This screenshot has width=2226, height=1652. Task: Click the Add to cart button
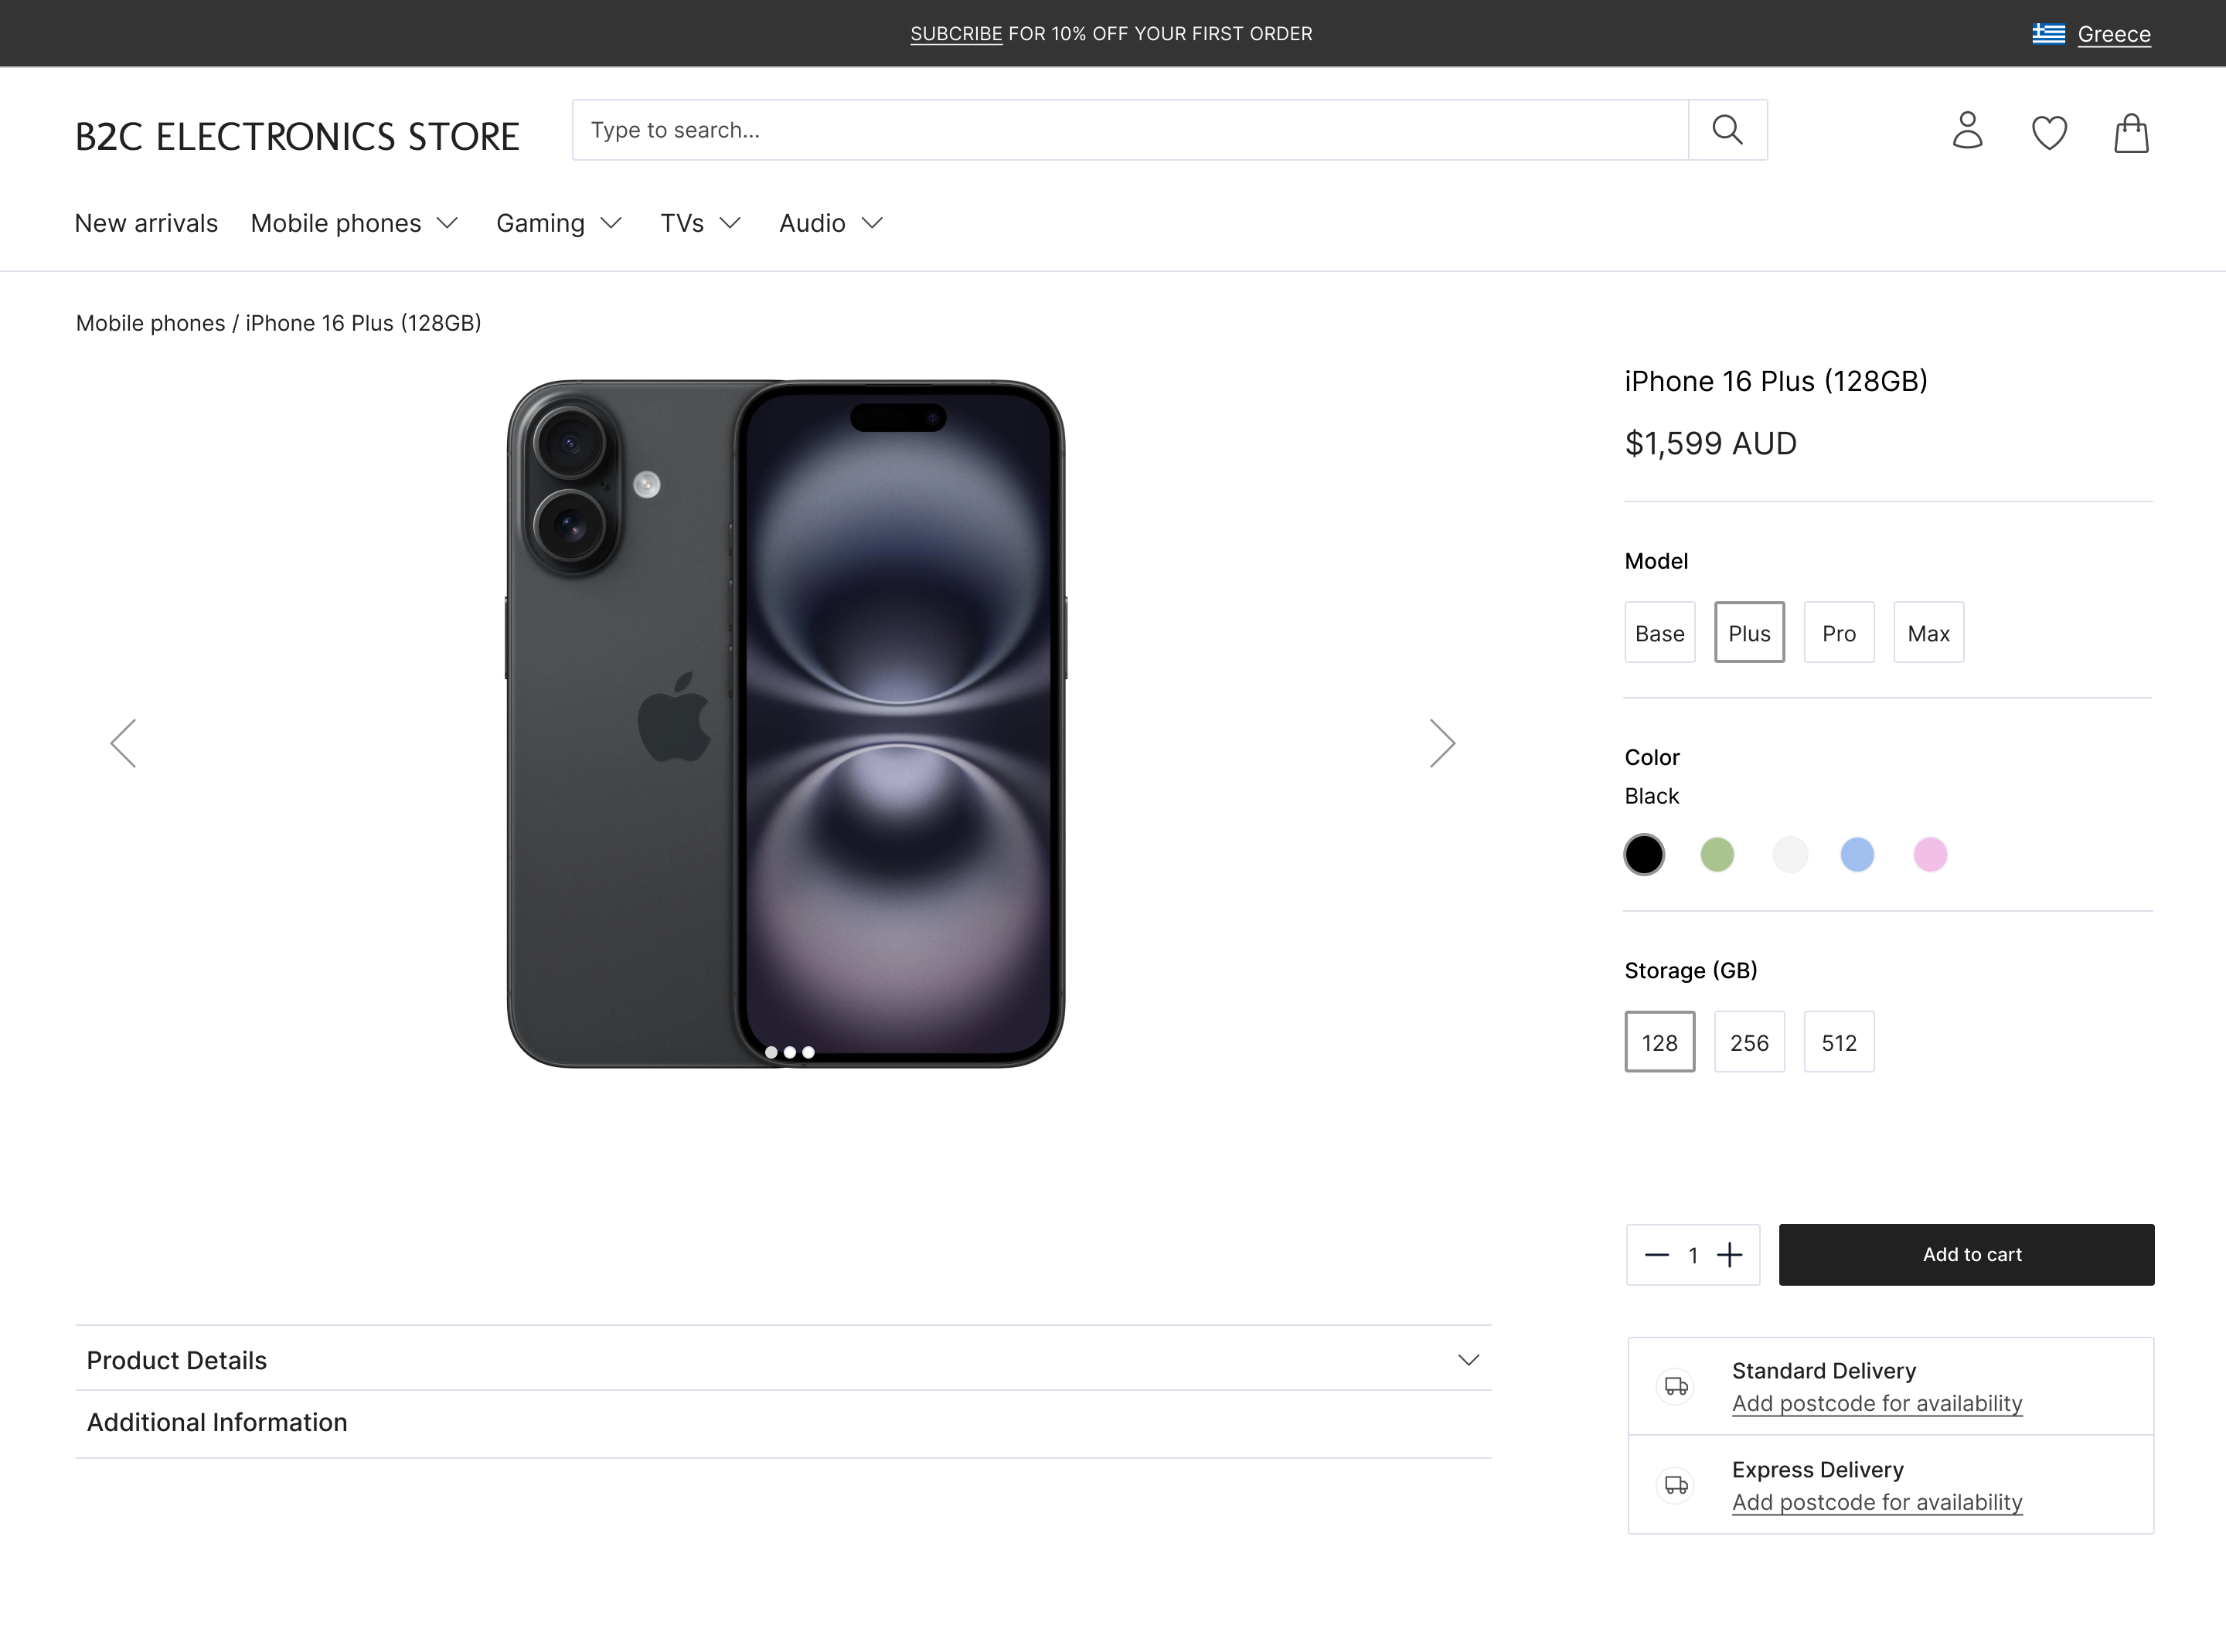click(x=1966, y=1255)
